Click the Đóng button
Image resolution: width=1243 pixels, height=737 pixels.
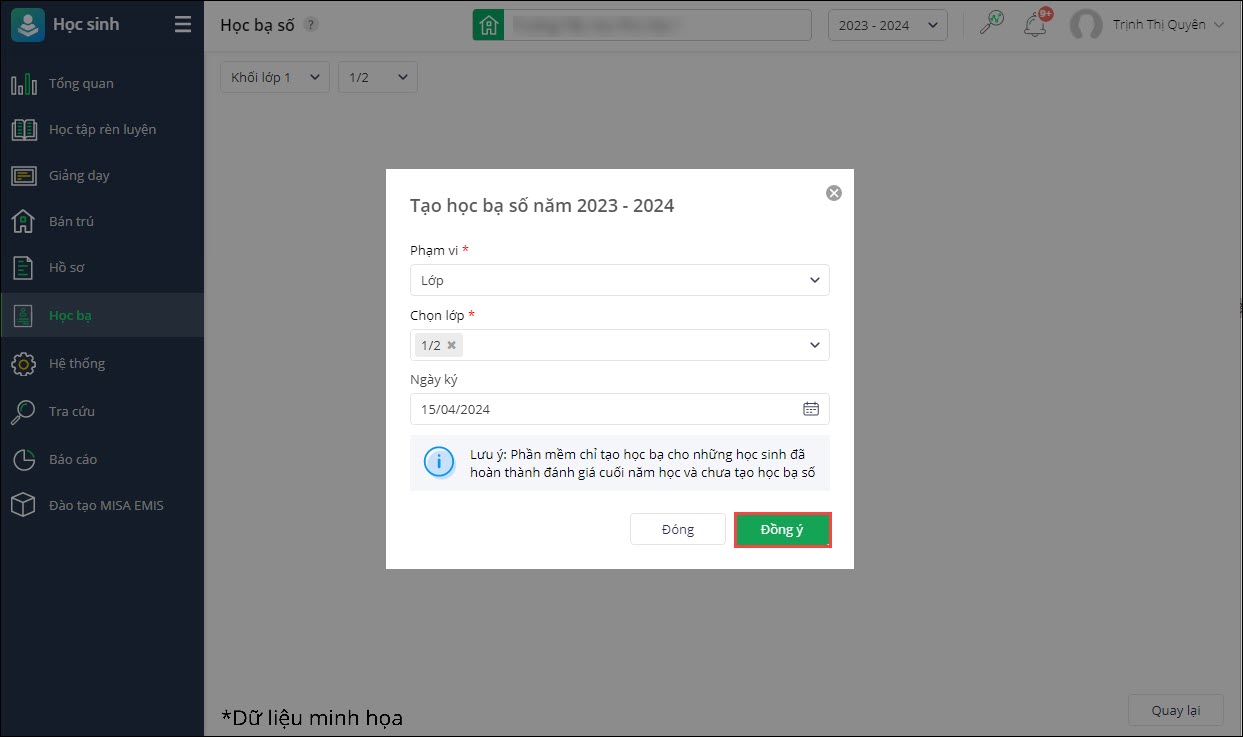click(x=678, y=530)
